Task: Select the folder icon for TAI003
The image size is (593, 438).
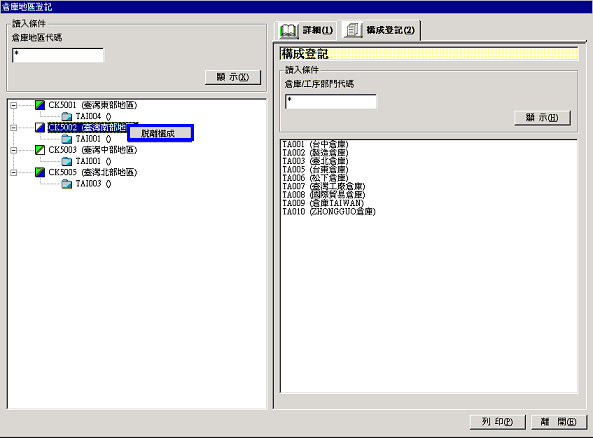Action: (67, 184)
